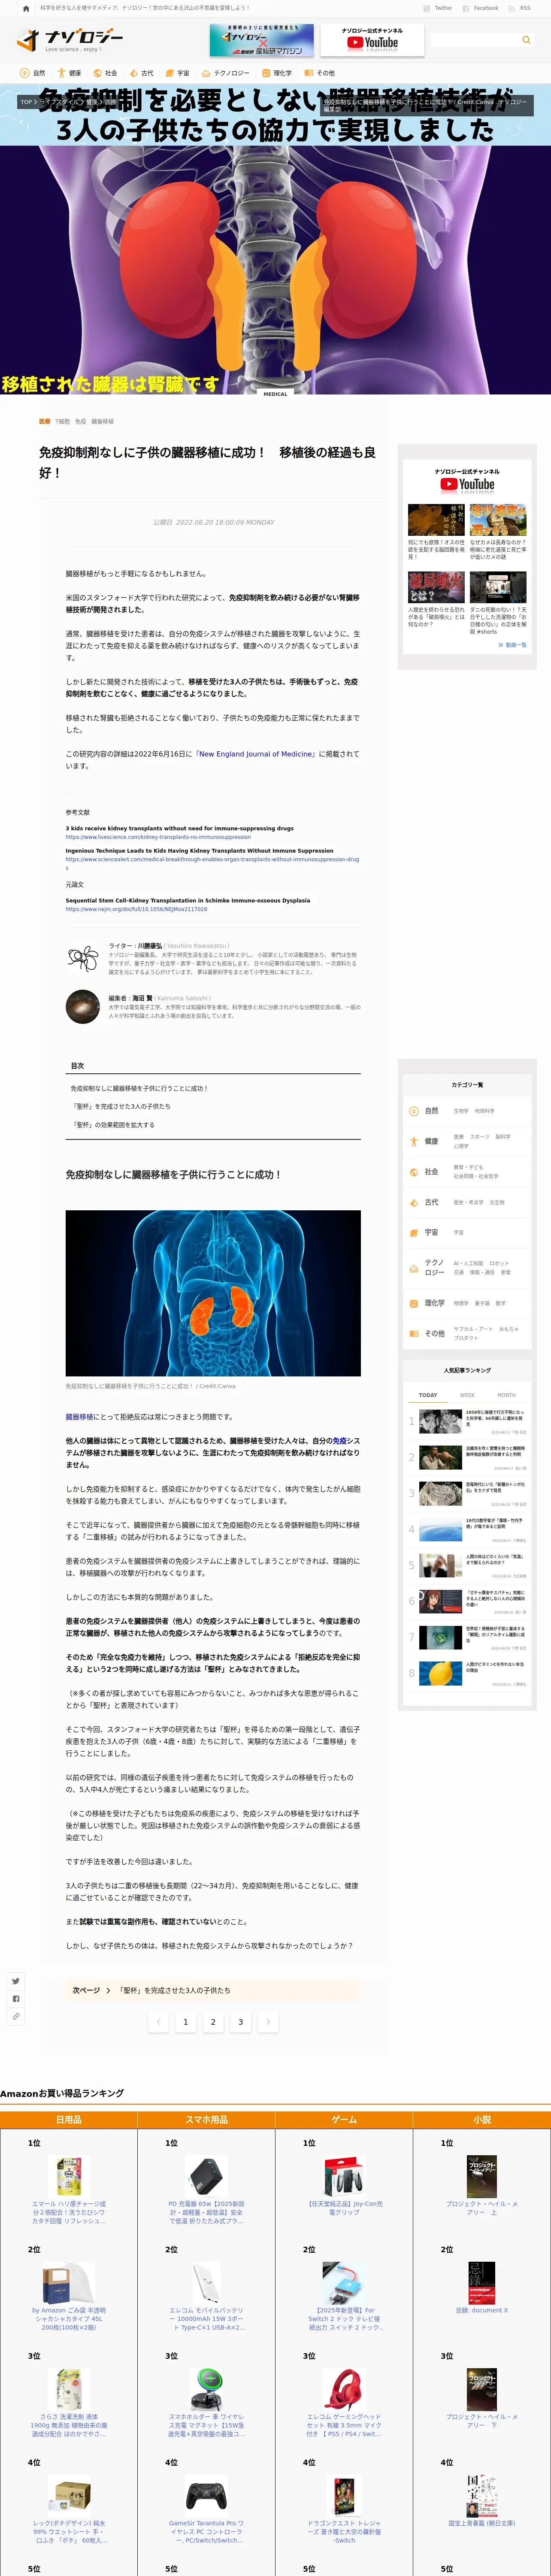This screenshot has width=551, height=2576.
Task: Open rank 8 lemon thumbnail article
Action: 441,1673
